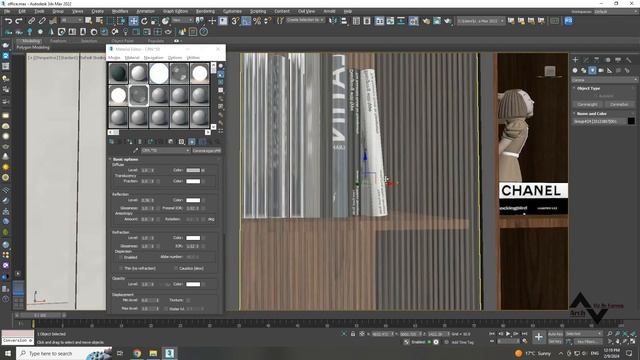Click the Play Animation button
640x360 pixels.
[508, 334]
